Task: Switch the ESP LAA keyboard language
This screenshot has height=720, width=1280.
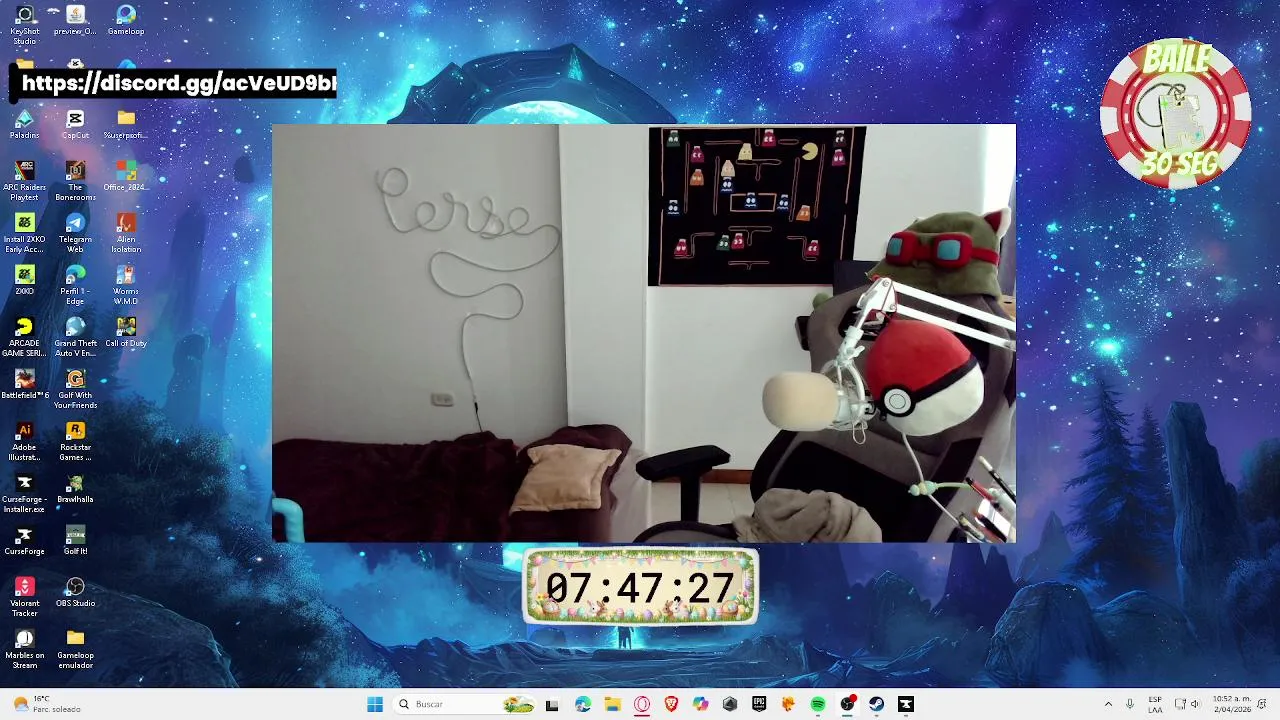Action: [1155, 704]
